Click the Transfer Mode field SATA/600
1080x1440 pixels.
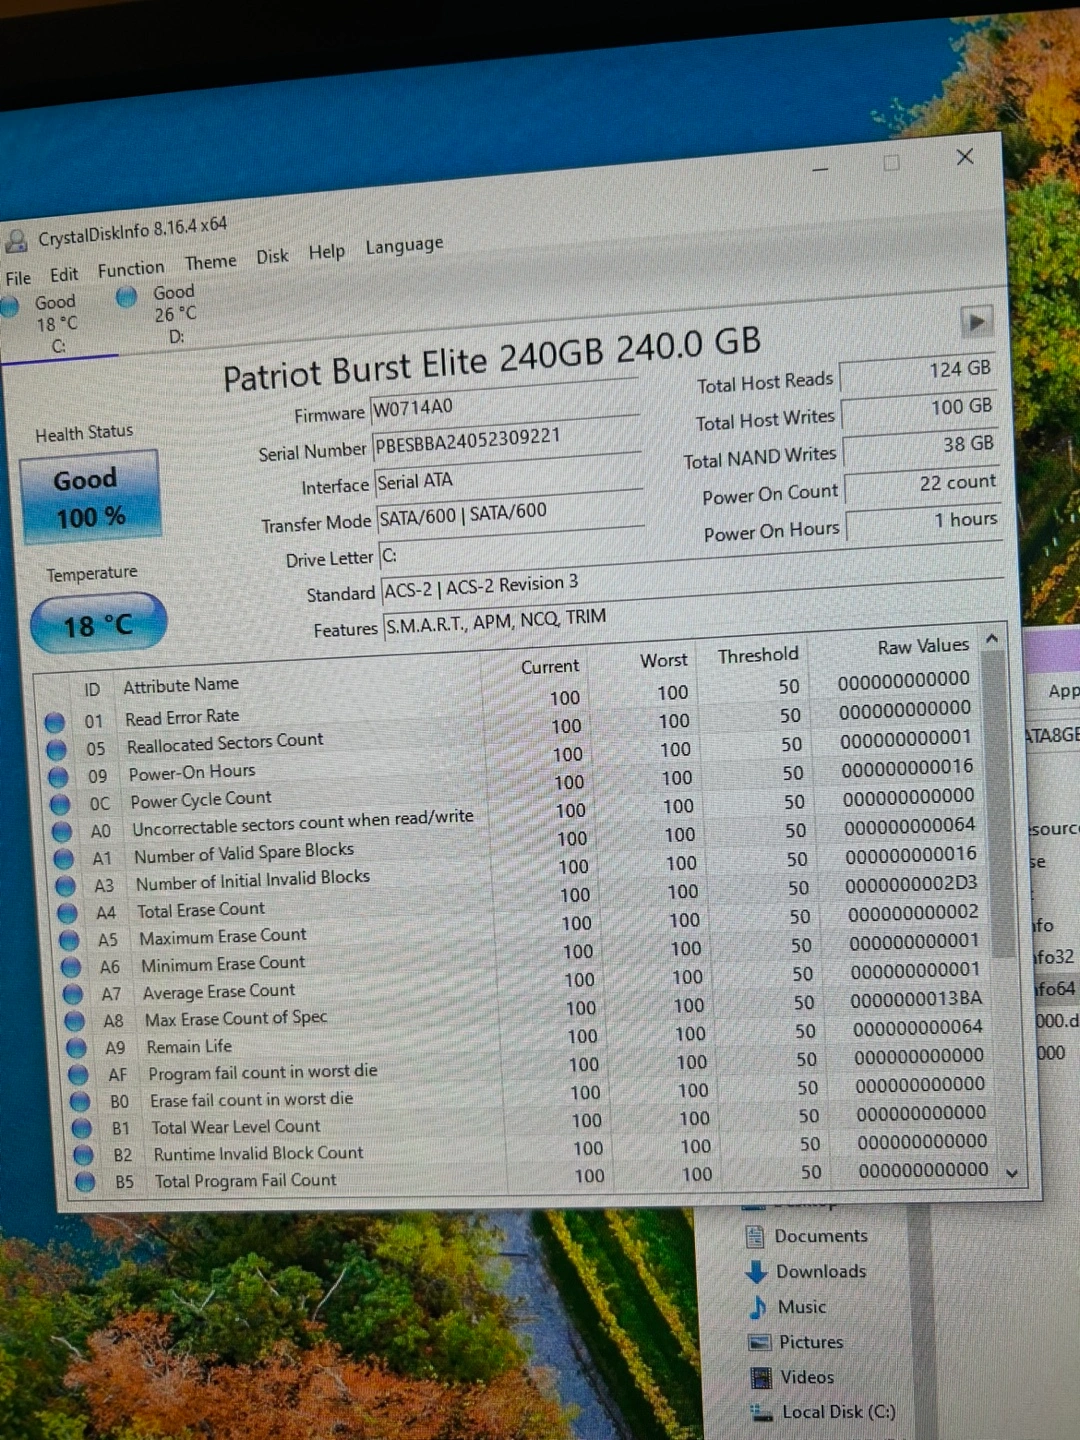[510, 513]
